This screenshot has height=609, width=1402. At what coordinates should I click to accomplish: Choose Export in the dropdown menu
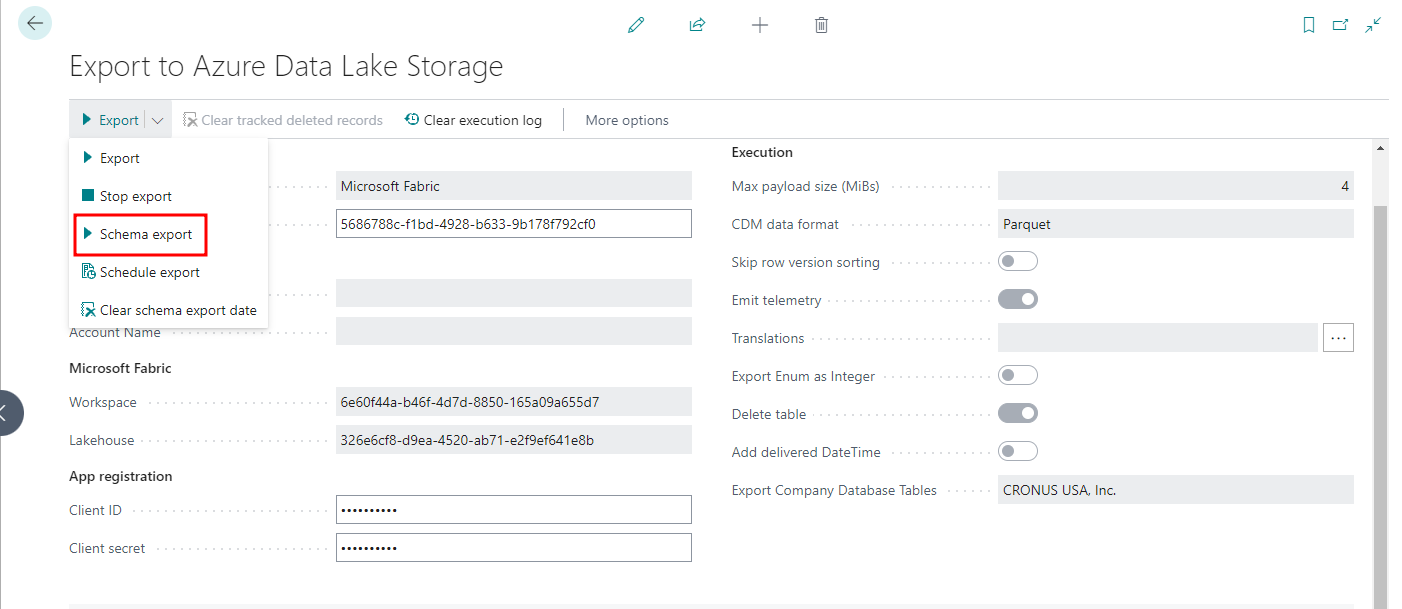[168, 158]
